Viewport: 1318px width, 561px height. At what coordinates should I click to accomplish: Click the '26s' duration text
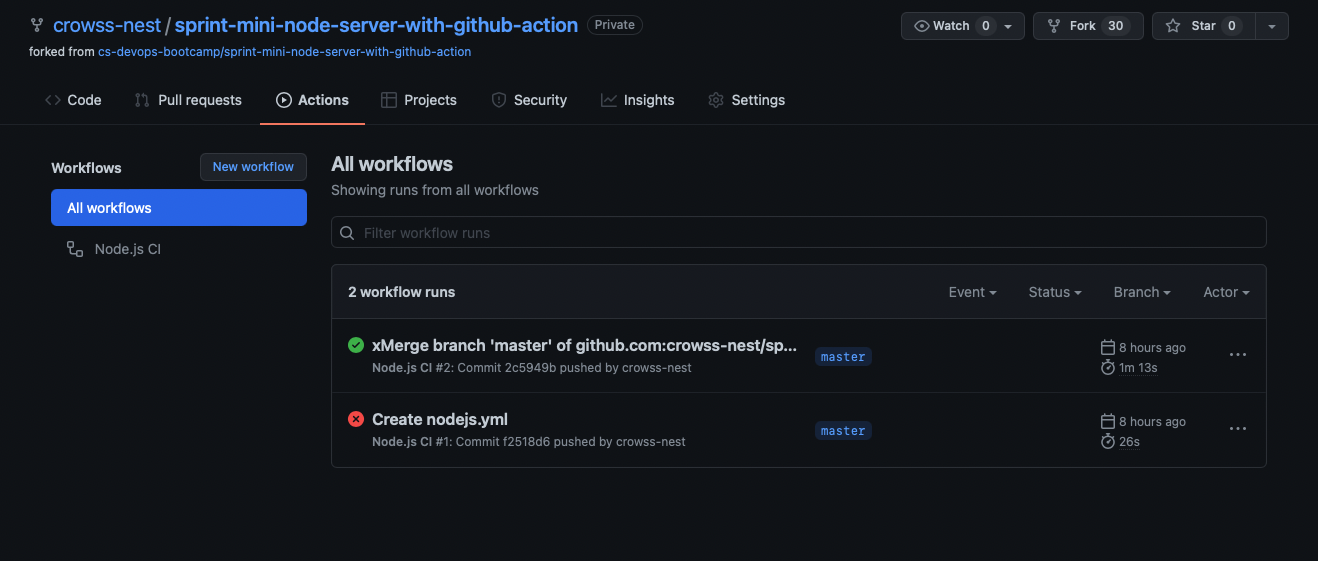1130,442
